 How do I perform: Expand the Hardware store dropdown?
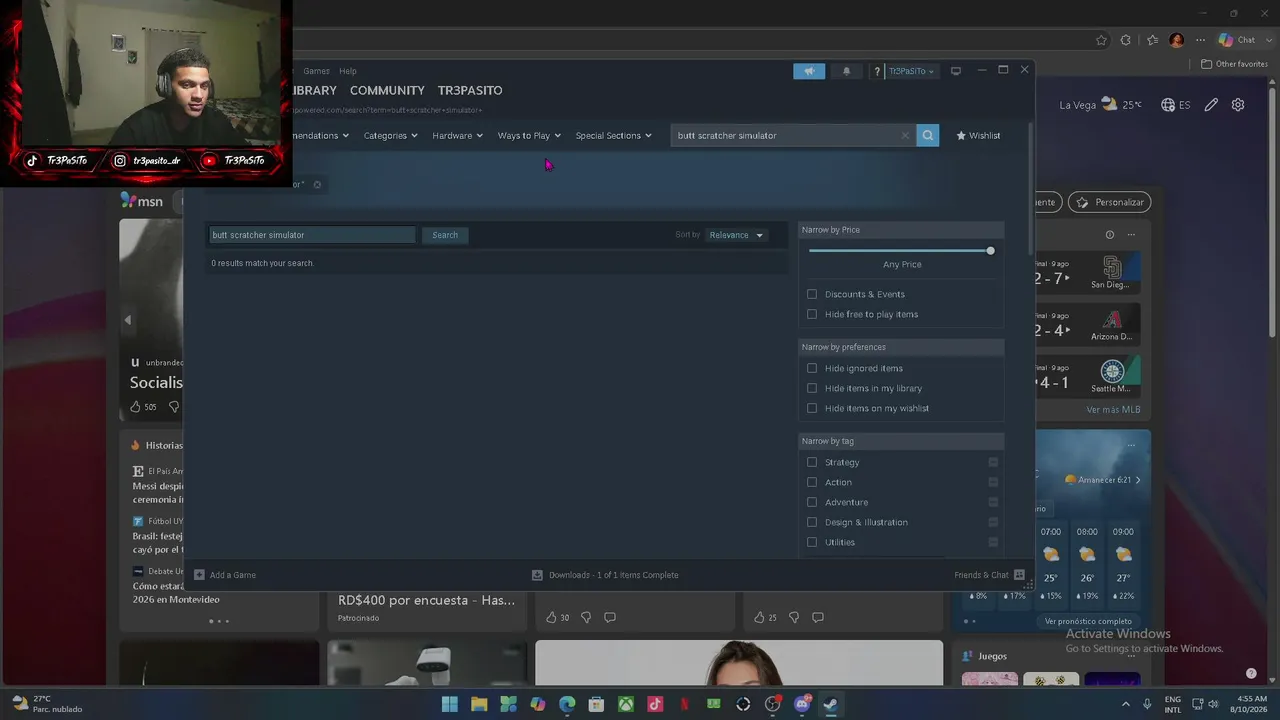pyautogui.click(x=457, y=135)
